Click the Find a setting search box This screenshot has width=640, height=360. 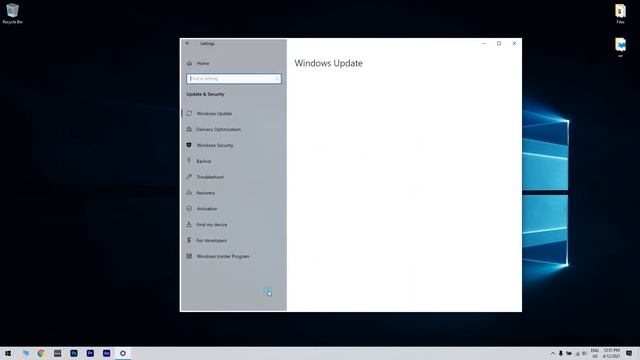[x=233, y=78]
